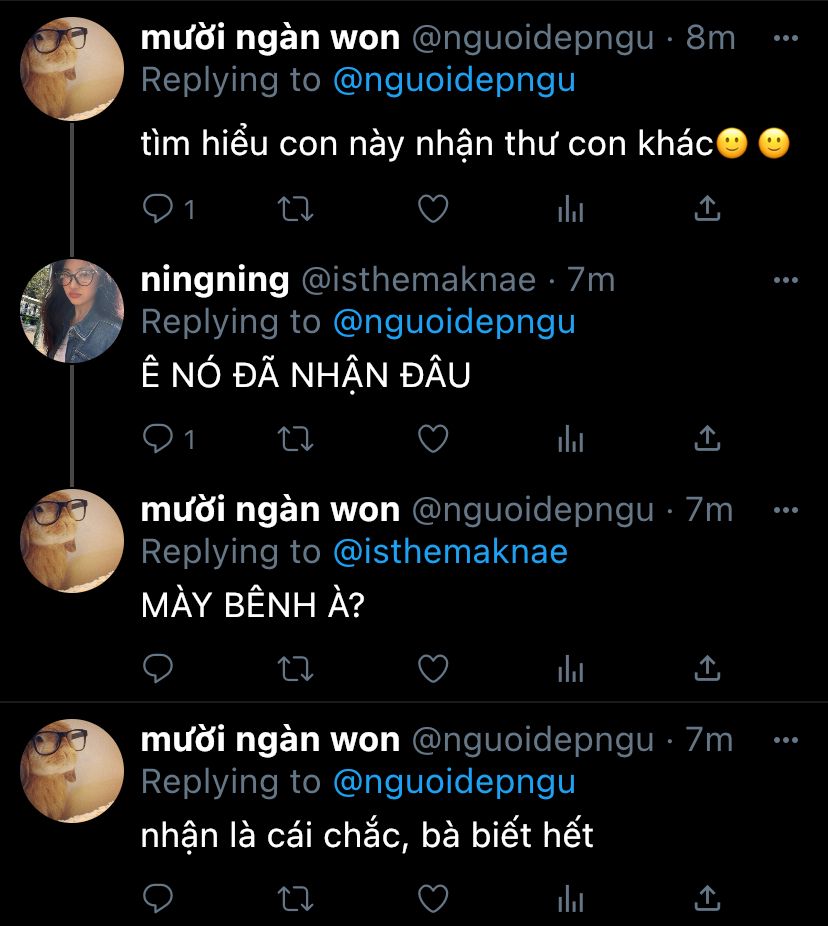
Task: Like the 'MÀY BÊNH À?' tweet
Action: (432, 668)
